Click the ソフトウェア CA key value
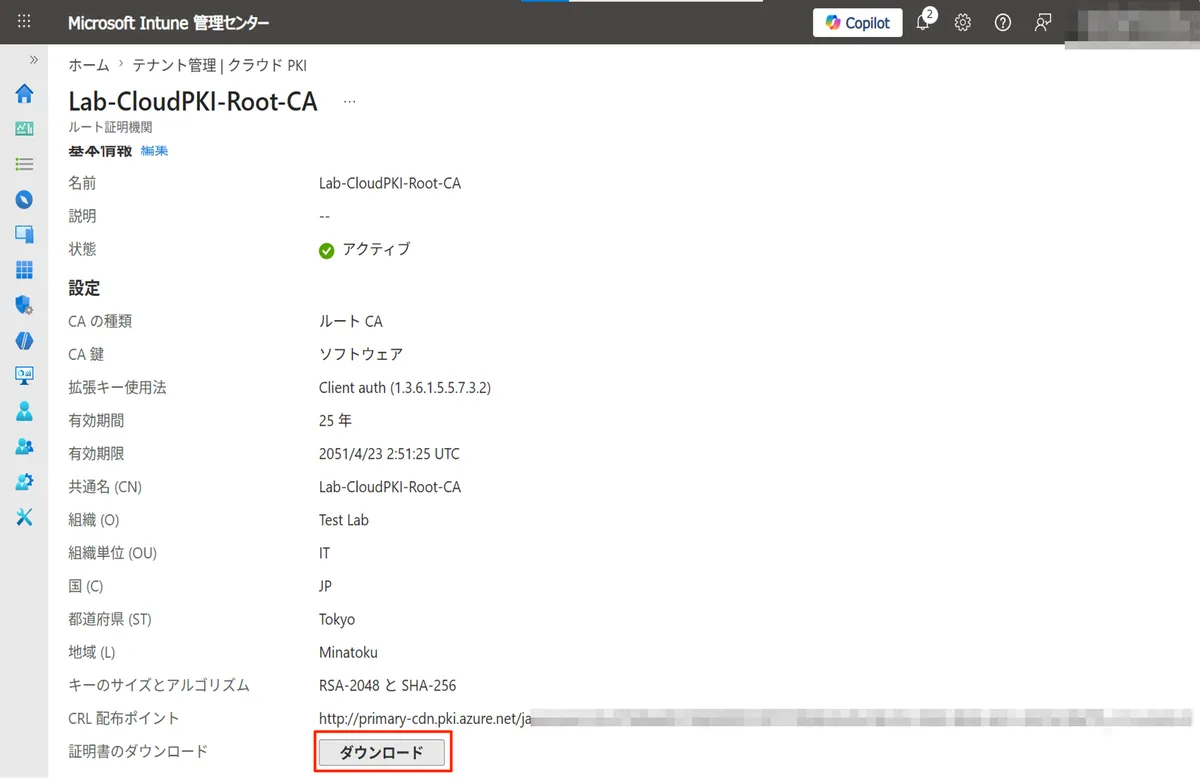This screenshot has width=1200, height=779. [x=361, y=354]
